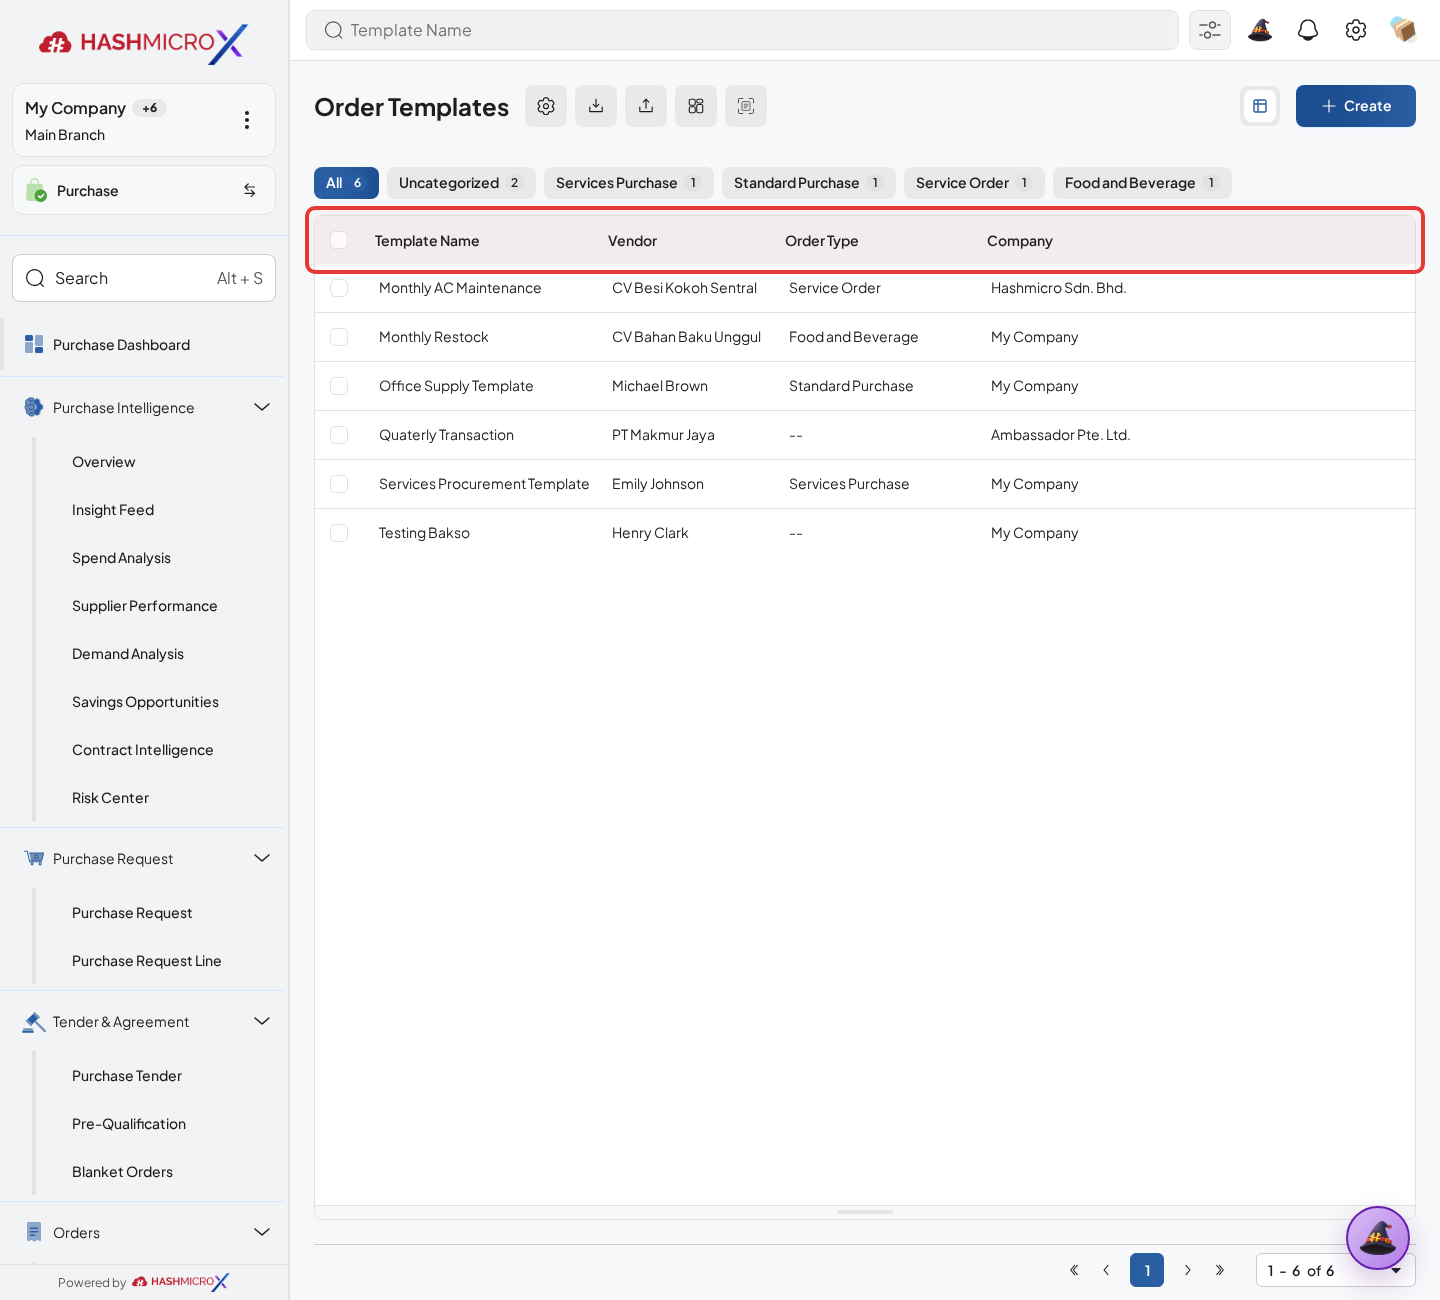Image resolution: width=1440 pixels, height=1300 pixels.
Task: Open the company three-dot menu
Action: 247,120
